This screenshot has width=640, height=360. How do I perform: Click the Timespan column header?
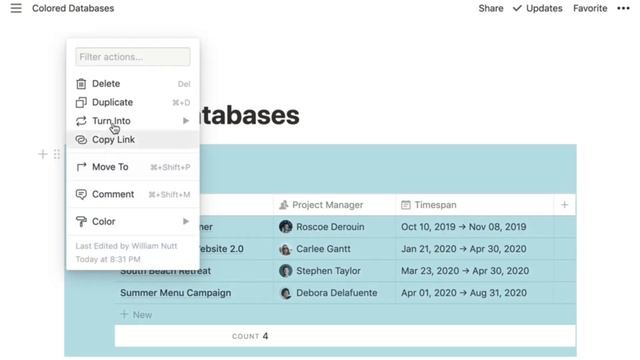[x=474, y=205]
